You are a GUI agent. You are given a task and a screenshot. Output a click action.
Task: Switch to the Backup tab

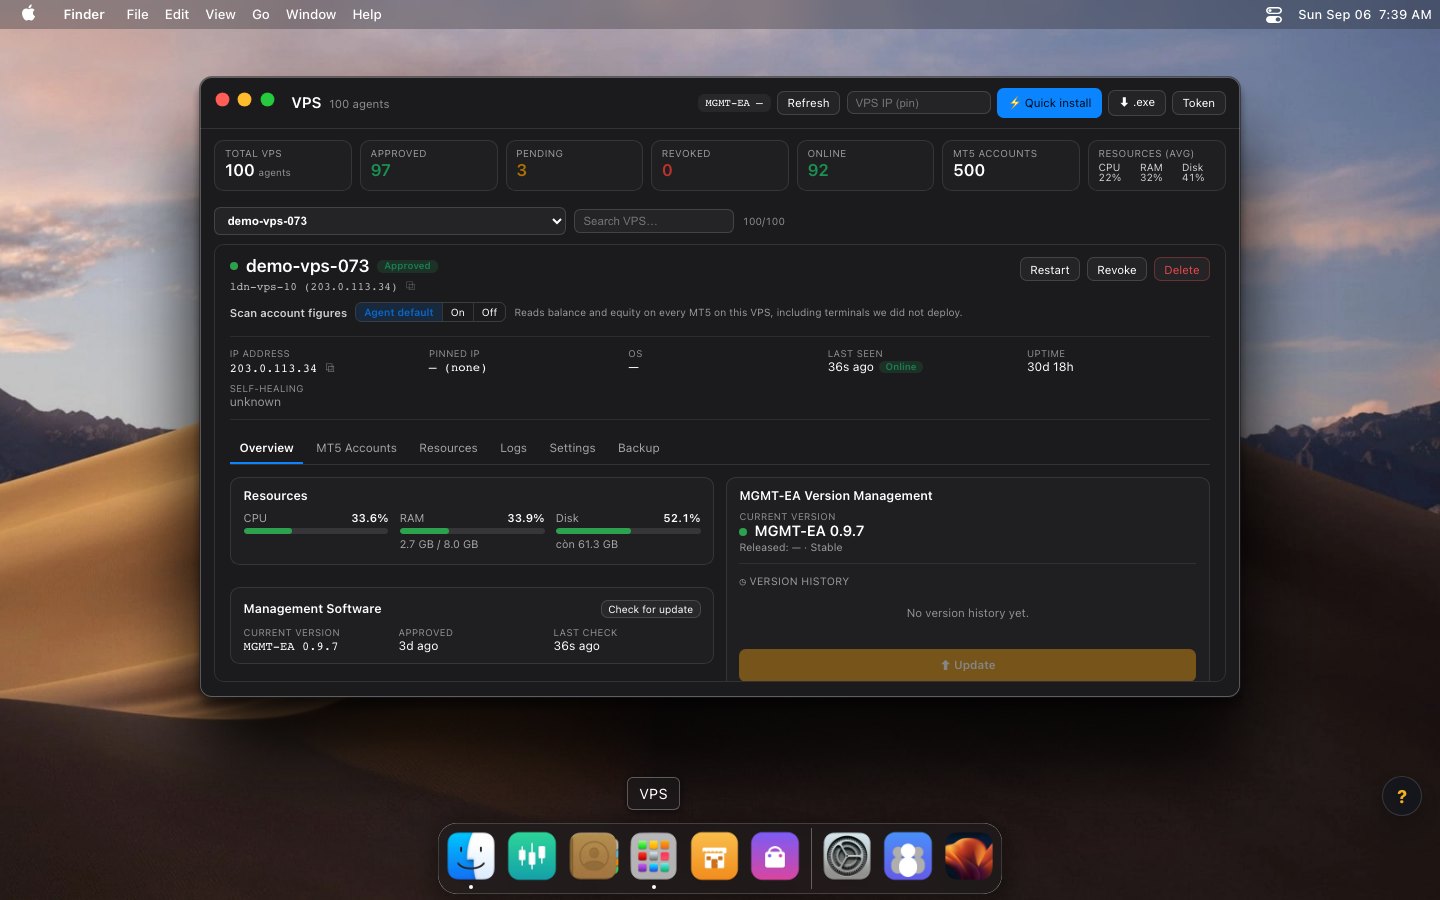[638, 448]
